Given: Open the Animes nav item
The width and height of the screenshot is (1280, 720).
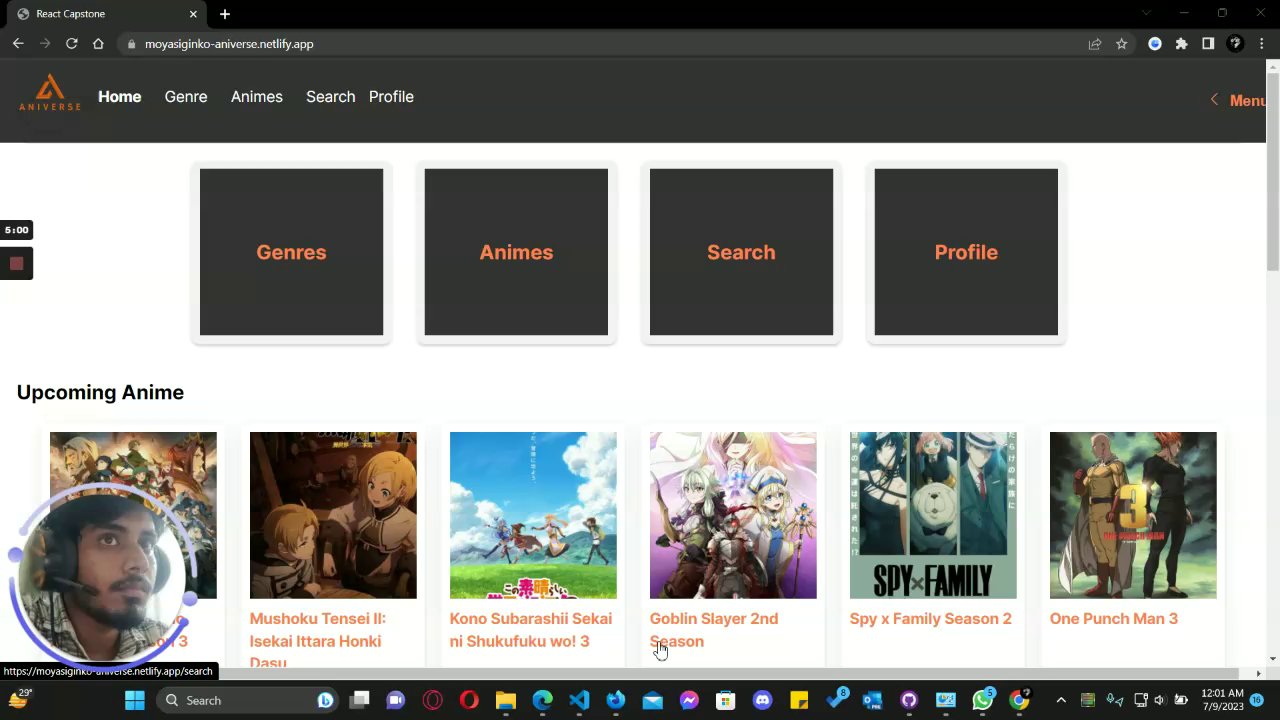Looking at the screenshot, I should 257,97.
